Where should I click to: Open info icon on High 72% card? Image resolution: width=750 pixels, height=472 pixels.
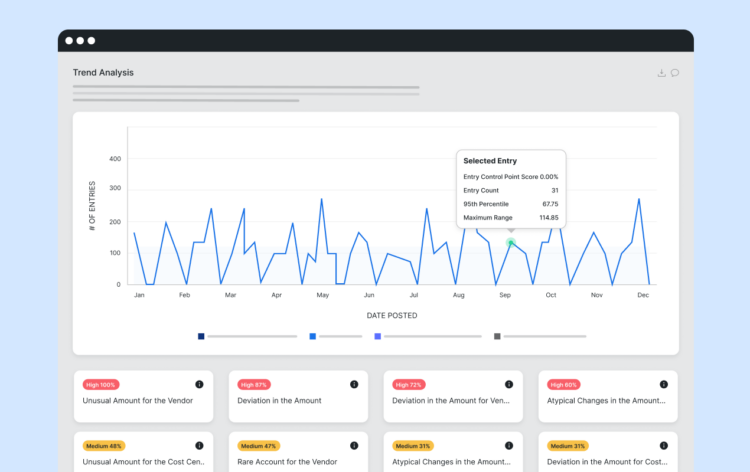(509, 384)
